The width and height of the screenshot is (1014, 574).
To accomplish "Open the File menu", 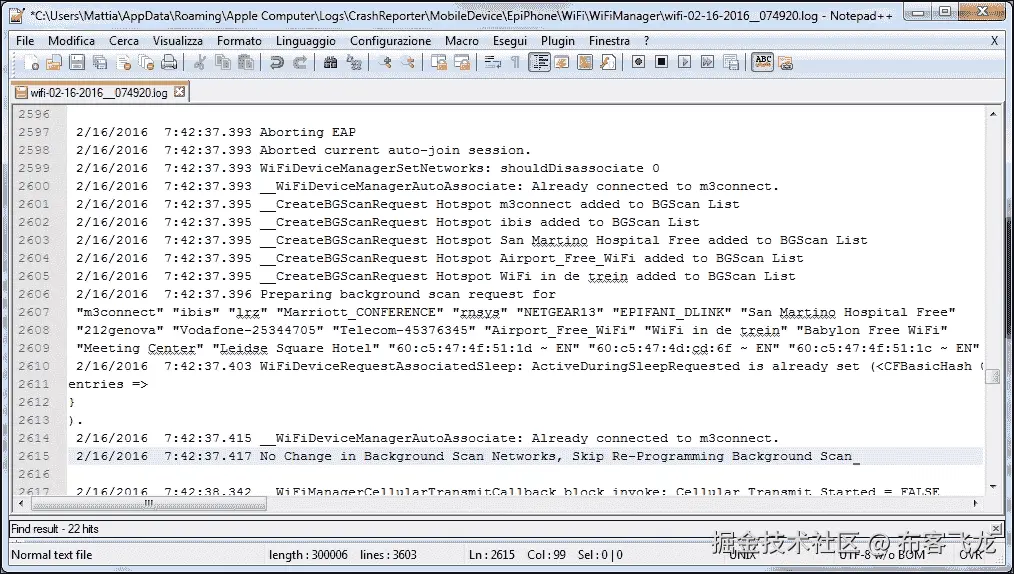I will coord(25,41).
